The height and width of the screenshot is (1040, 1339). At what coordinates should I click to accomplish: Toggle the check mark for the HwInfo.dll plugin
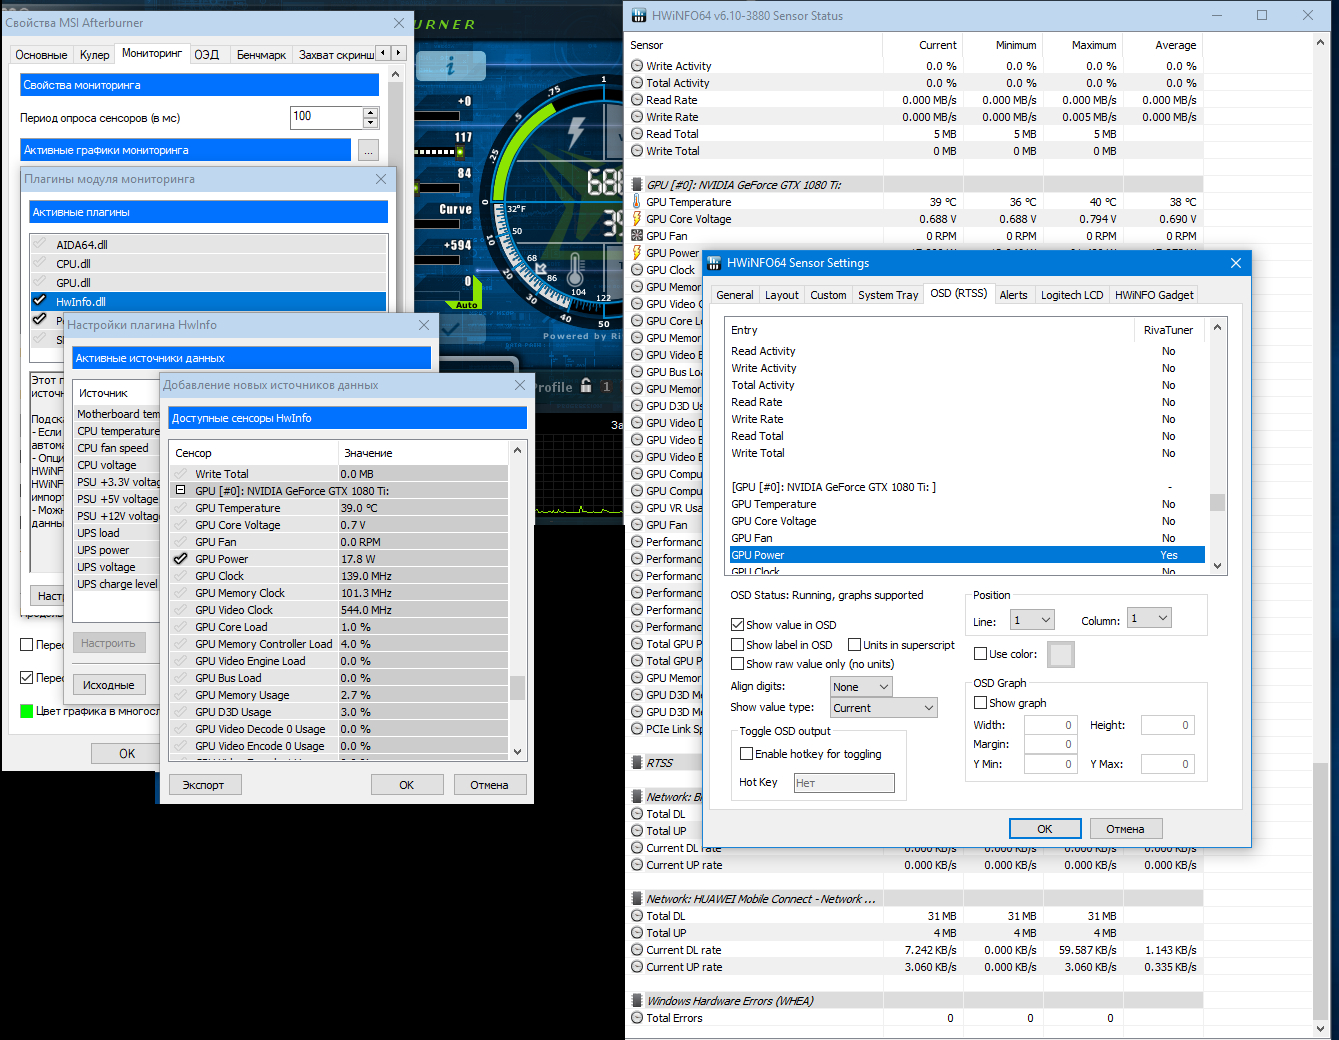pos(40,301)
